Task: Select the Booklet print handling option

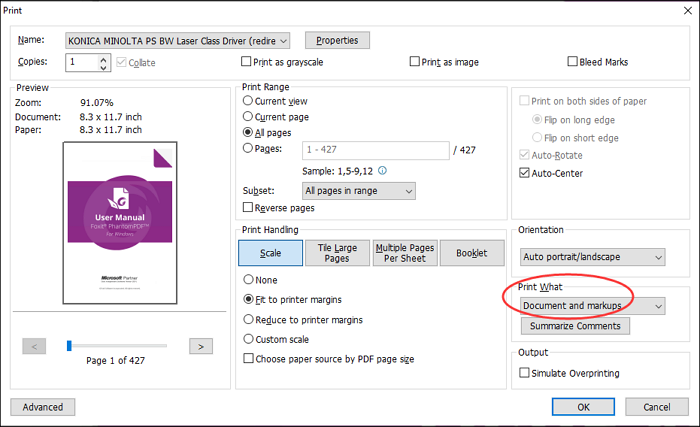Action: [471, 253]
